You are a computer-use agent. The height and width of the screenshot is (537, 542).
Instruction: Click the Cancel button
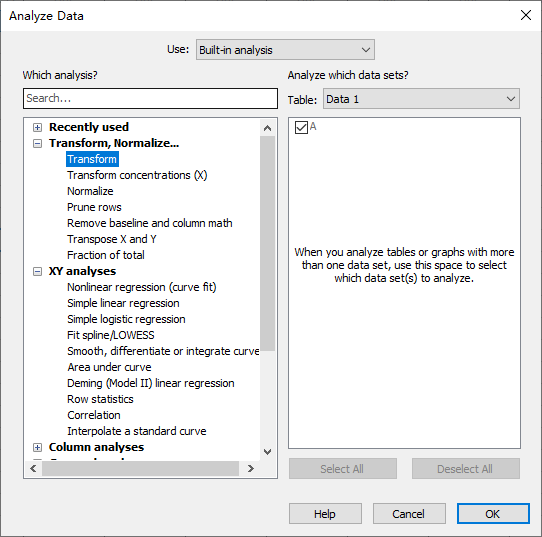tap(409, 514)
